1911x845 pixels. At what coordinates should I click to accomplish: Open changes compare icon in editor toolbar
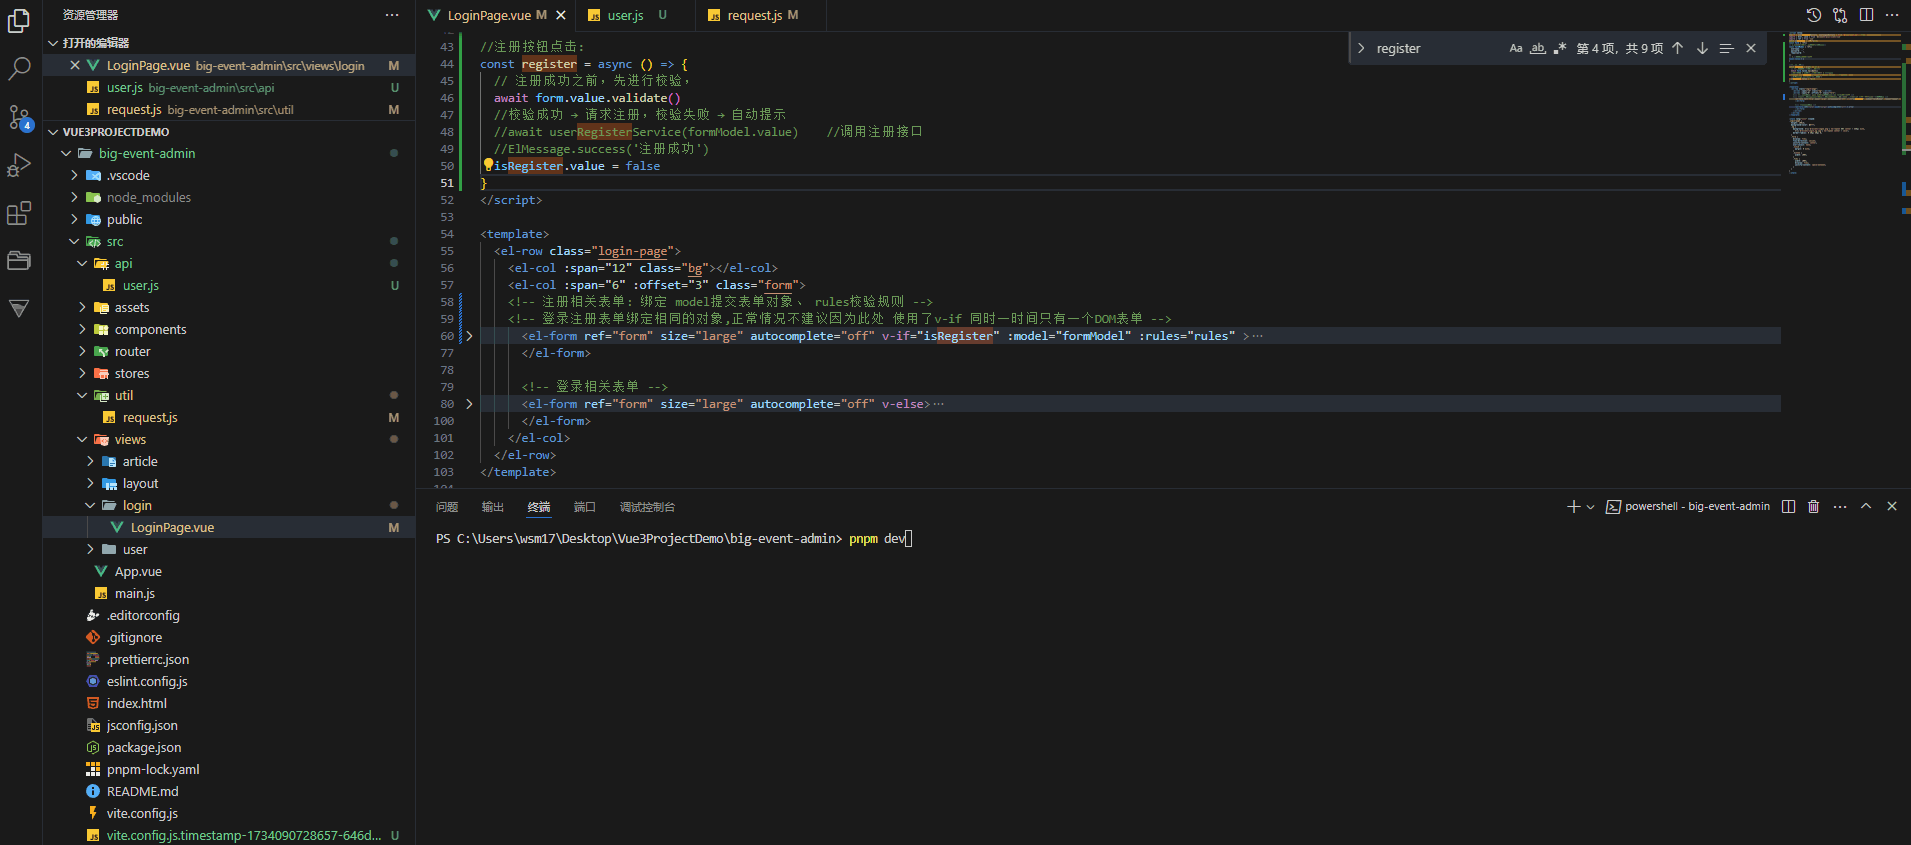1840,15
